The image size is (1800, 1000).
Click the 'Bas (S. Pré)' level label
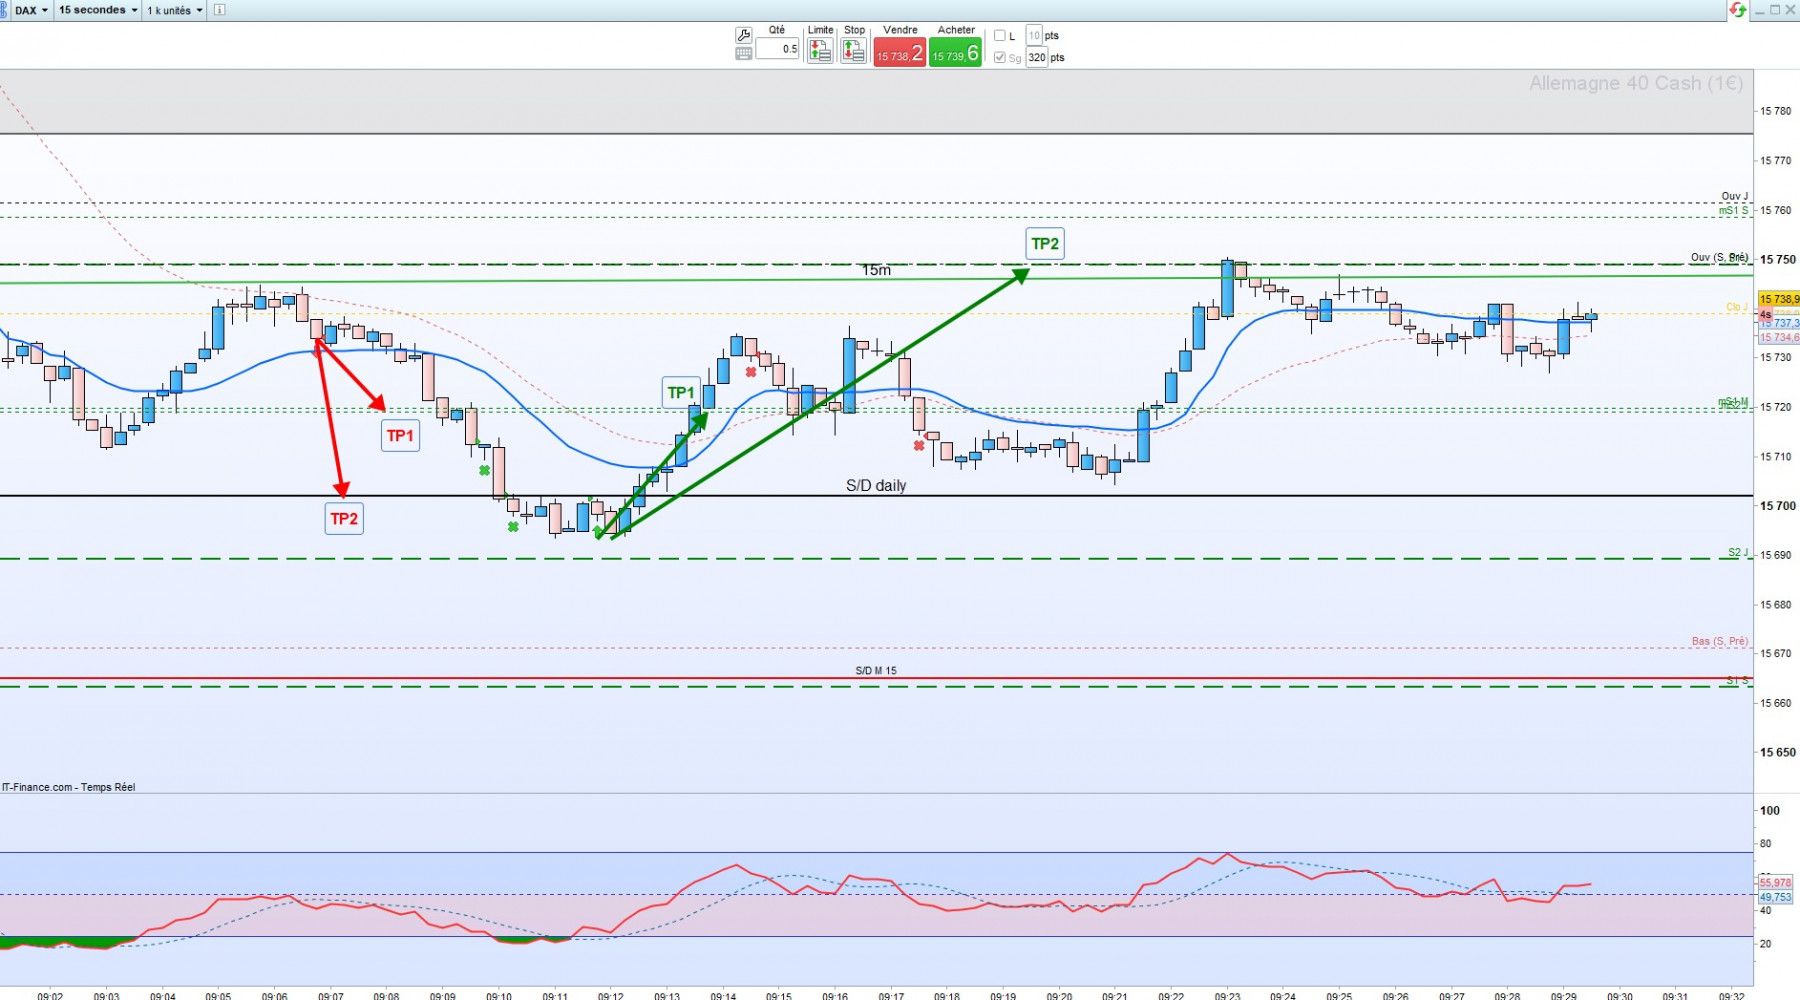(x=1720, y=642)
